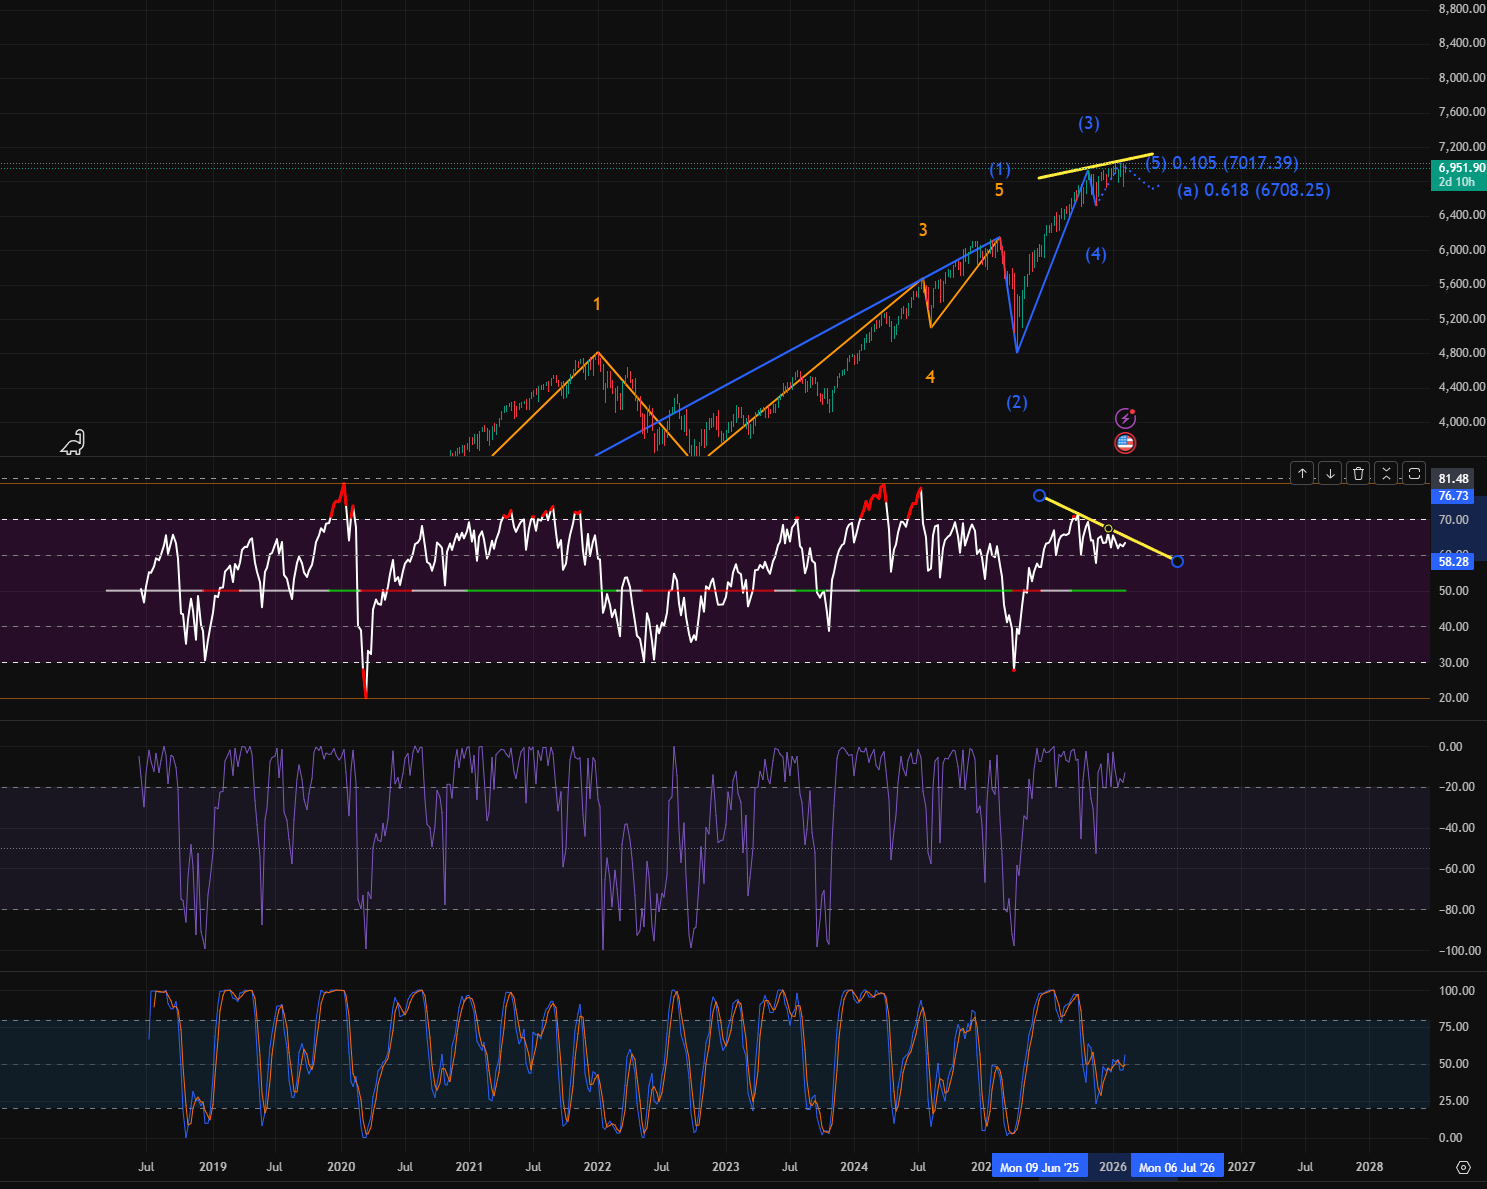Click the US flag economic event icon
The width and height of the screenshot is (1487, 1189).
[x=1126, y=443]
